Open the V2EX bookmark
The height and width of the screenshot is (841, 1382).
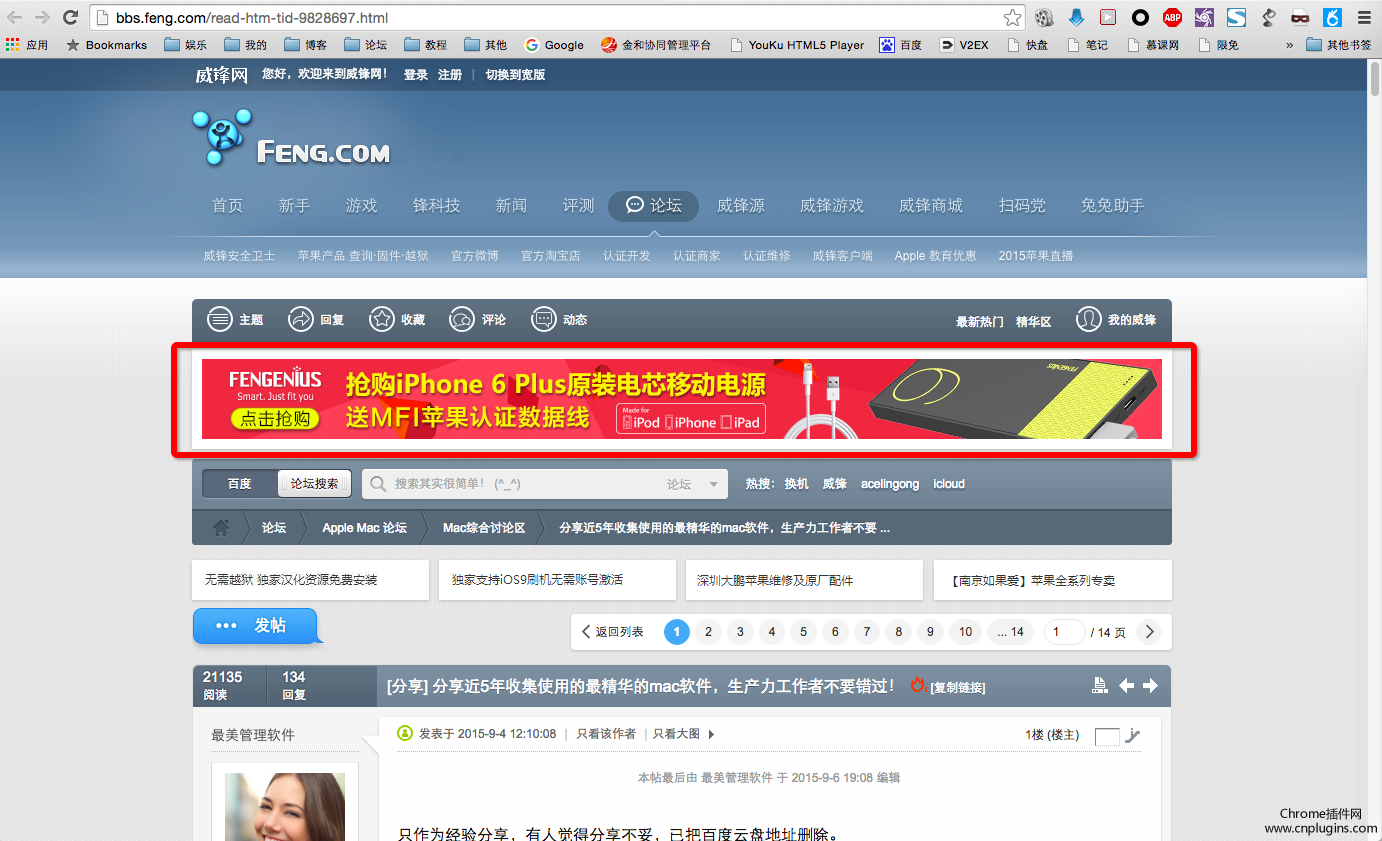tap(964, 45)
